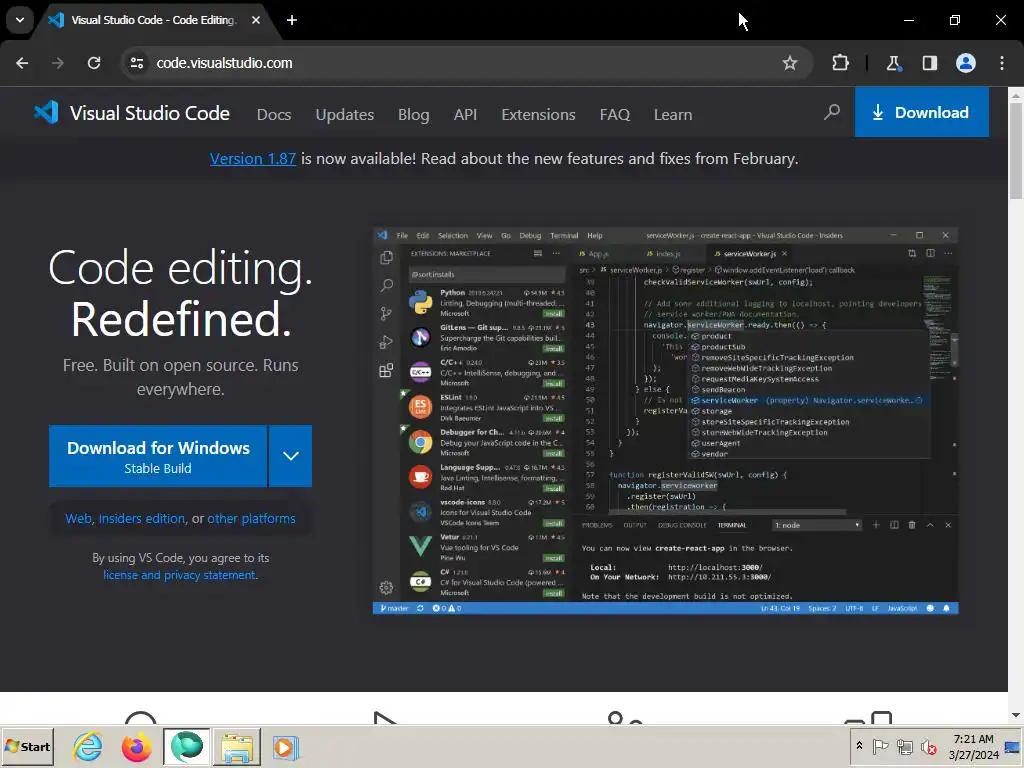Open the license and privacy statement link
The width and height of the screenshot is (1024, 768).
click(180, 575)
